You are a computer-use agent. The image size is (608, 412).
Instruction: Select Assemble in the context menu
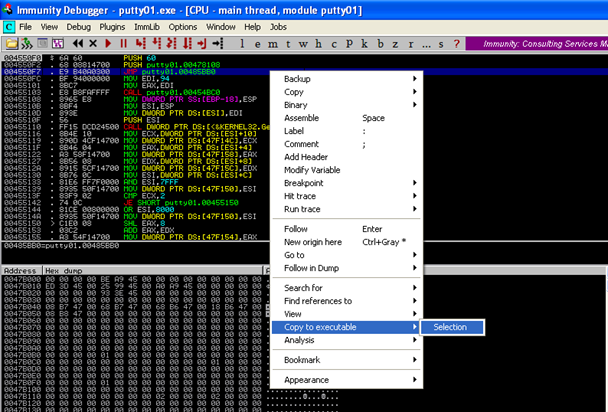[x=302, y=117]
